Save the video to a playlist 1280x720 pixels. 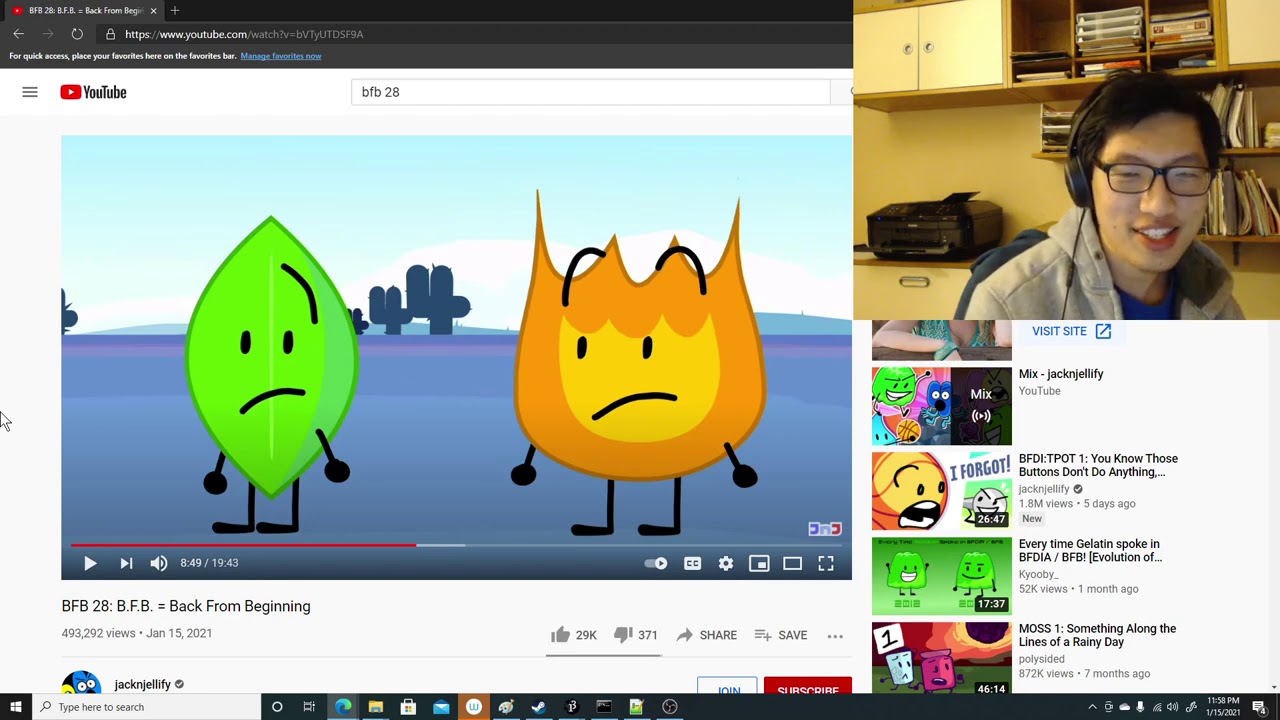click(781, 635)
